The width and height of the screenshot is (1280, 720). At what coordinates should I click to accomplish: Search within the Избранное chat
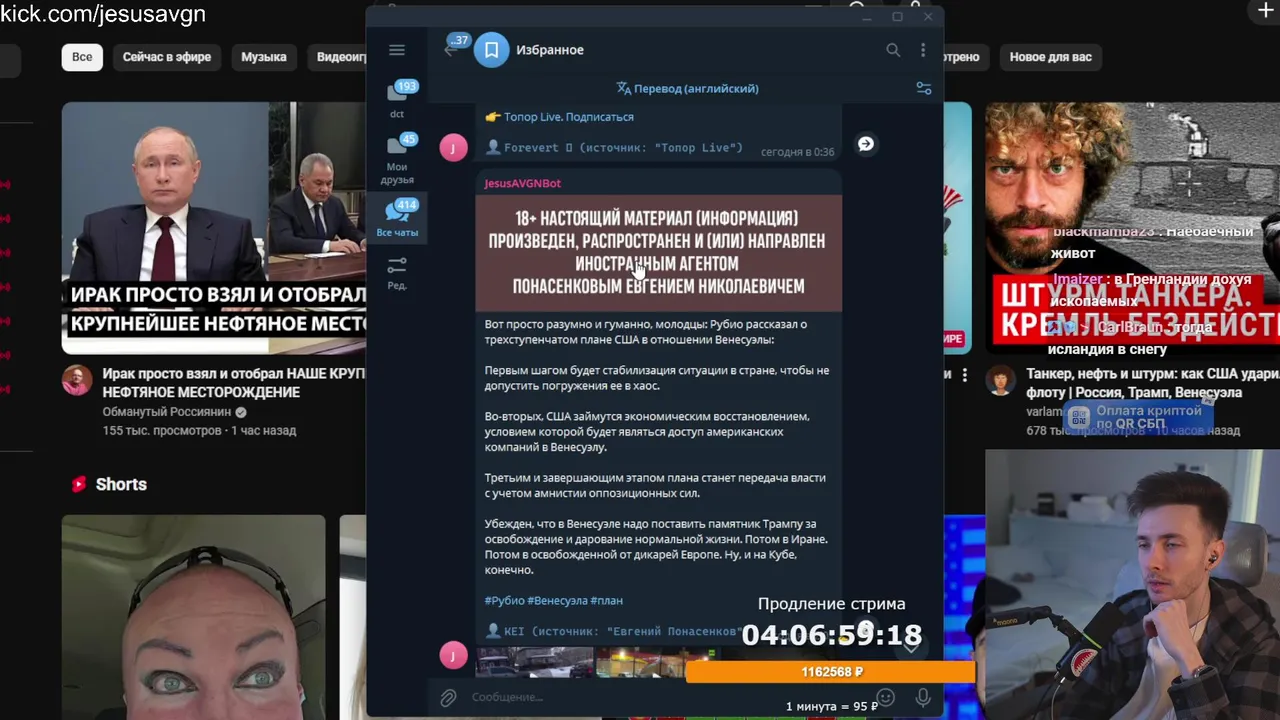pyautogui.click(x=893, y=50)
